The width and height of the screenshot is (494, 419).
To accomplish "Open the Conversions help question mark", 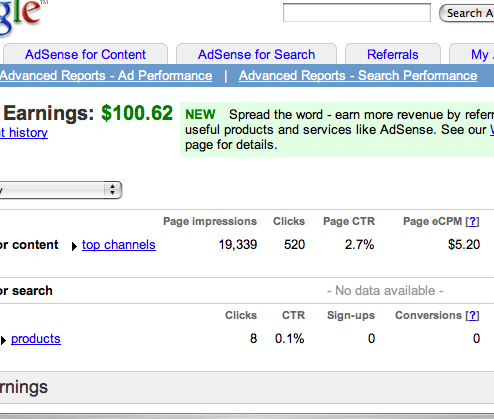I will (472, 315).
